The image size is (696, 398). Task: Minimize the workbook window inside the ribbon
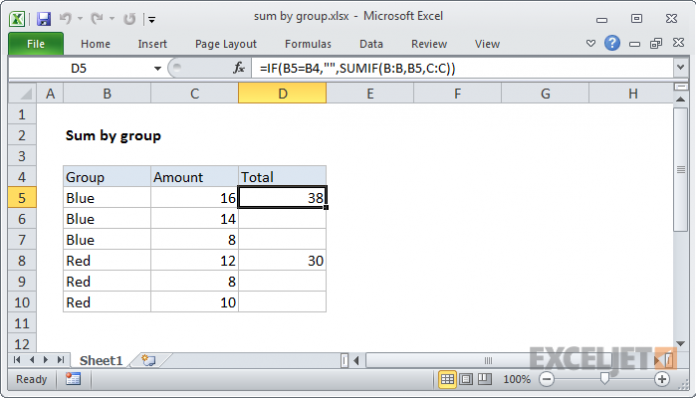634,43
